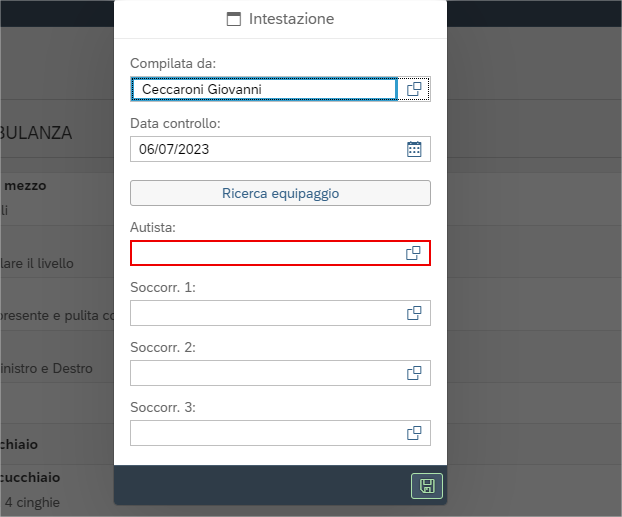Open value help for Soccorr. 3
622x517 pixels.
point(413,433)
